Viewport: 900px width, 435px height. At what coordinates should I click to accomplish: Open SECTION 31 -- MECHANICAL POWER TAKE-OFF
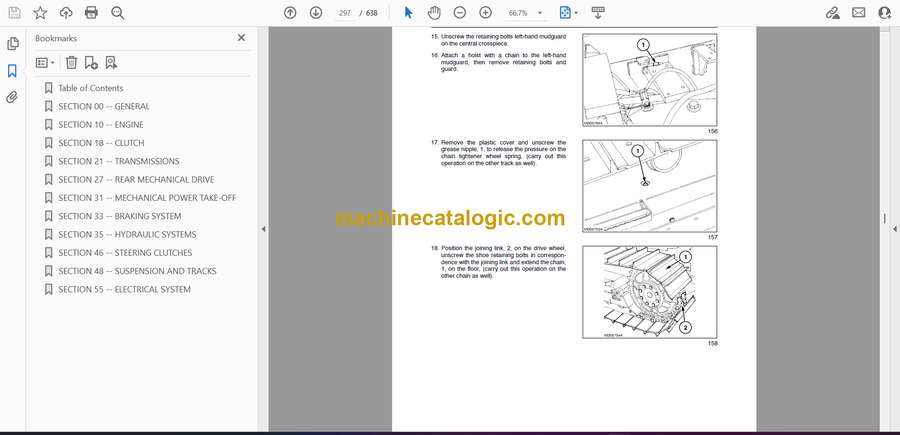(x=147, y=198)
